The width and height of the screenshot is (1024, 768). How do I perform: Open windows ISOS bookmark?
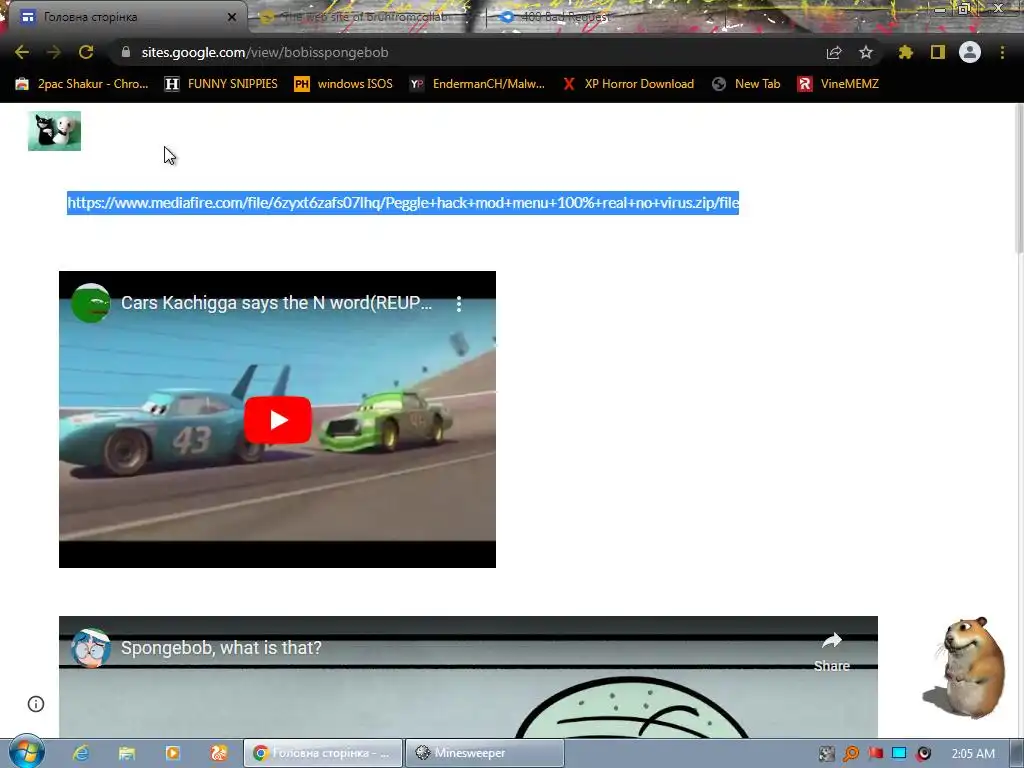pos(344,84)
